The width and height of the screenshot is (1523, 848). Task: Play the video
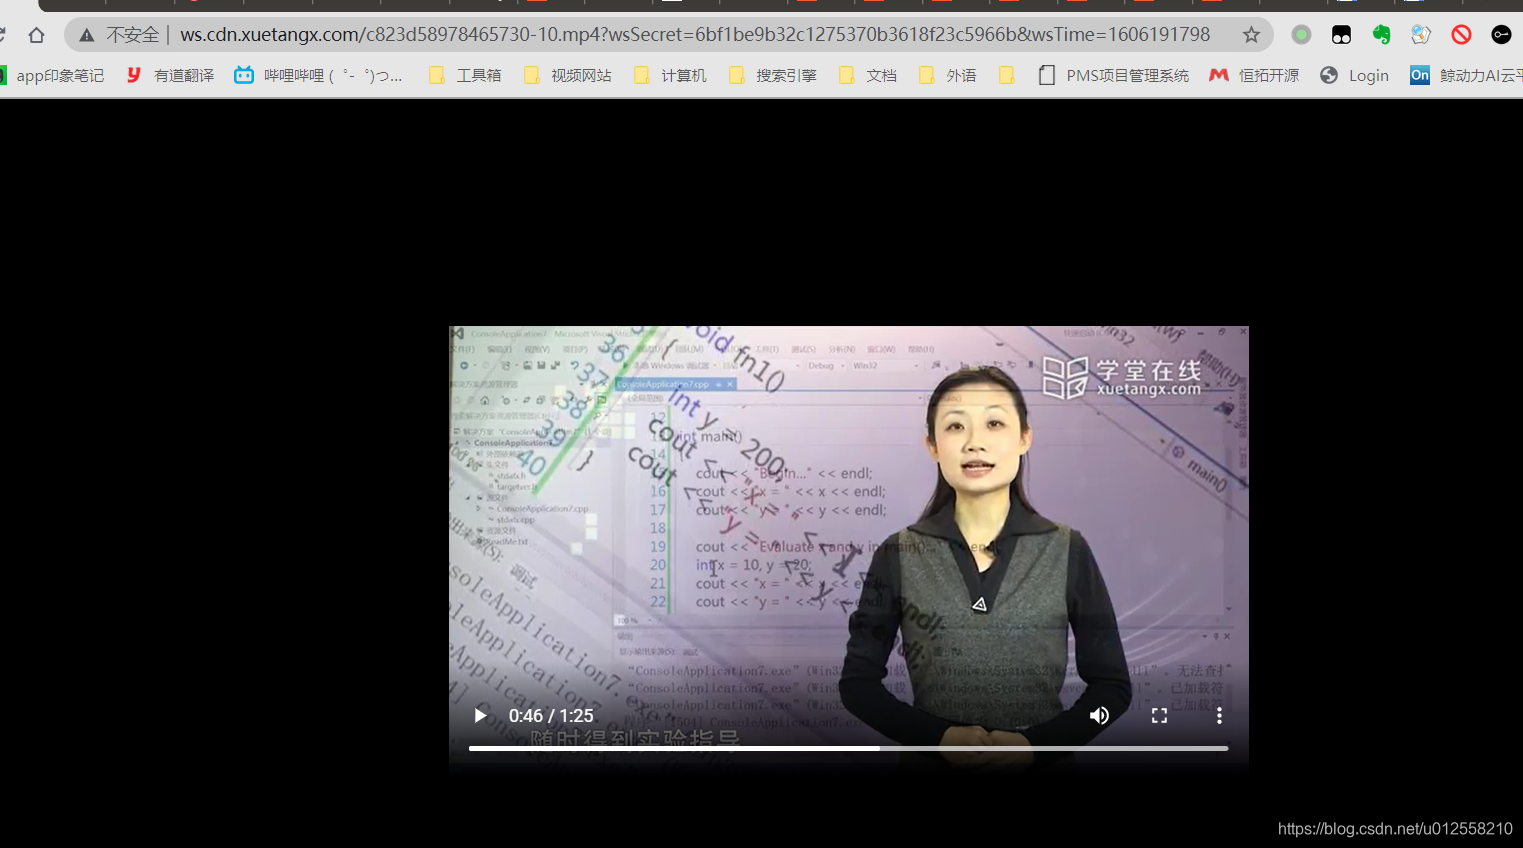pos(480,715)
